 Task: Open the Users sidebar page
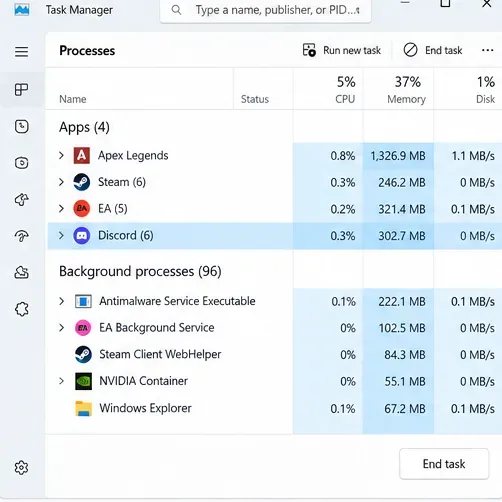pos(21,236)
